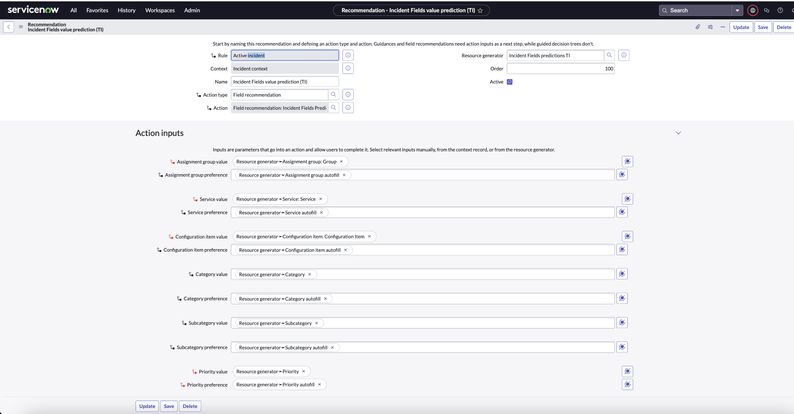Open the Workspaces menu
Image resolution: width=794 pixels, height=414 pixels.
(160, 10)
